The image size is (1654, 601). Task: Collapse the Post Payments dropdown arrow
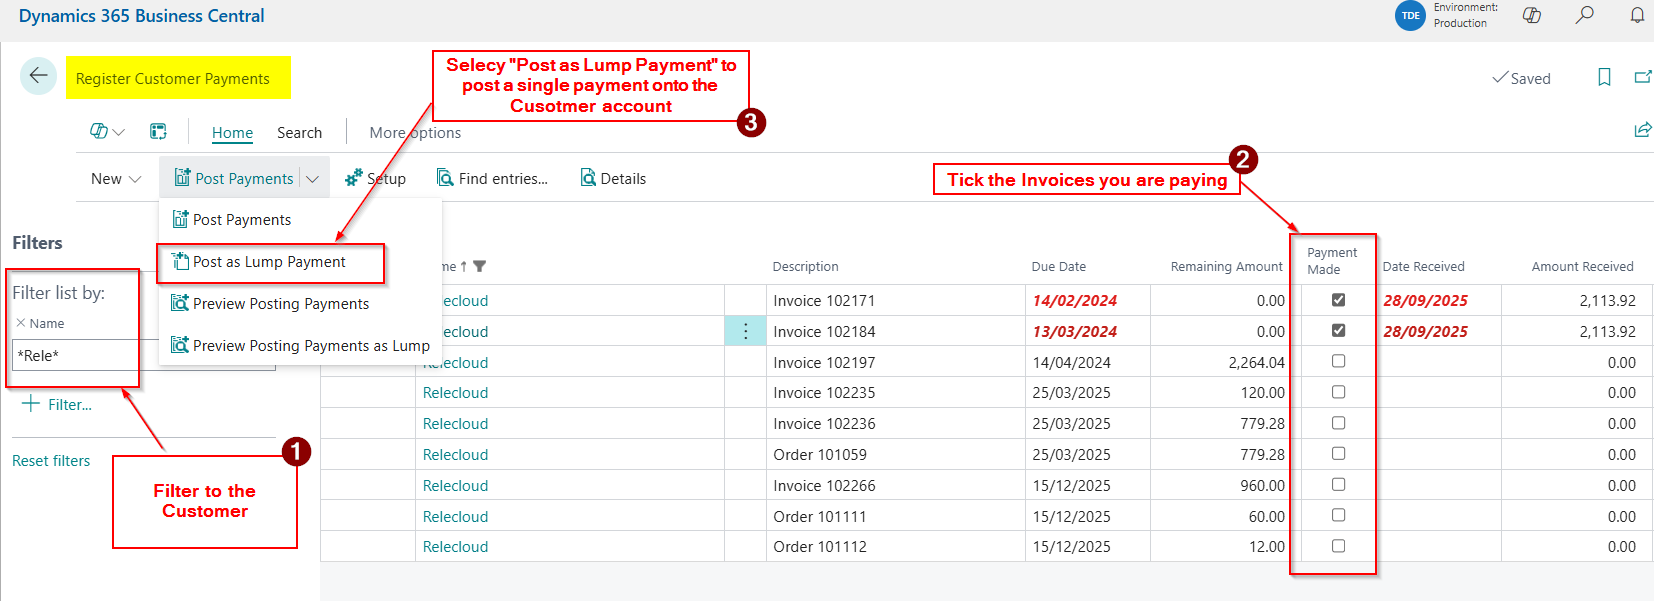(x=312, y=179)
